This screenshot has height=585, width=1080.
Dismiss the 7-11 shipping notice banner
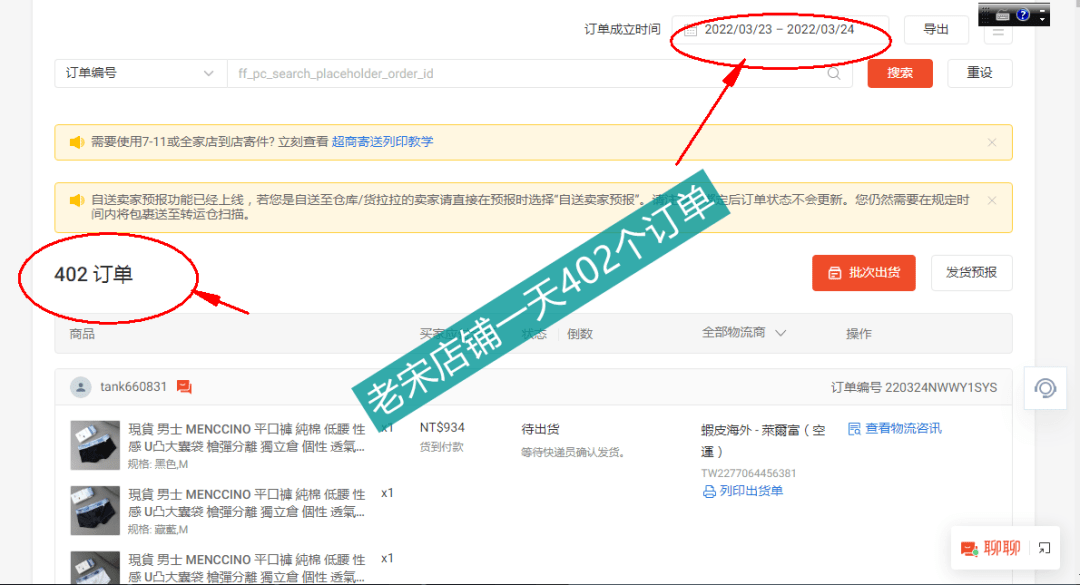point(992,143)
